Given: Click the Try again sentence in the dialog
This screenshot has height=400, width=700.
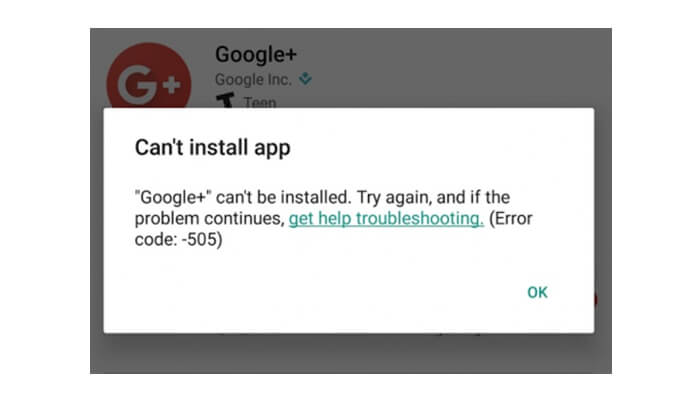Looking at the screenshot, I should point(433,197).
